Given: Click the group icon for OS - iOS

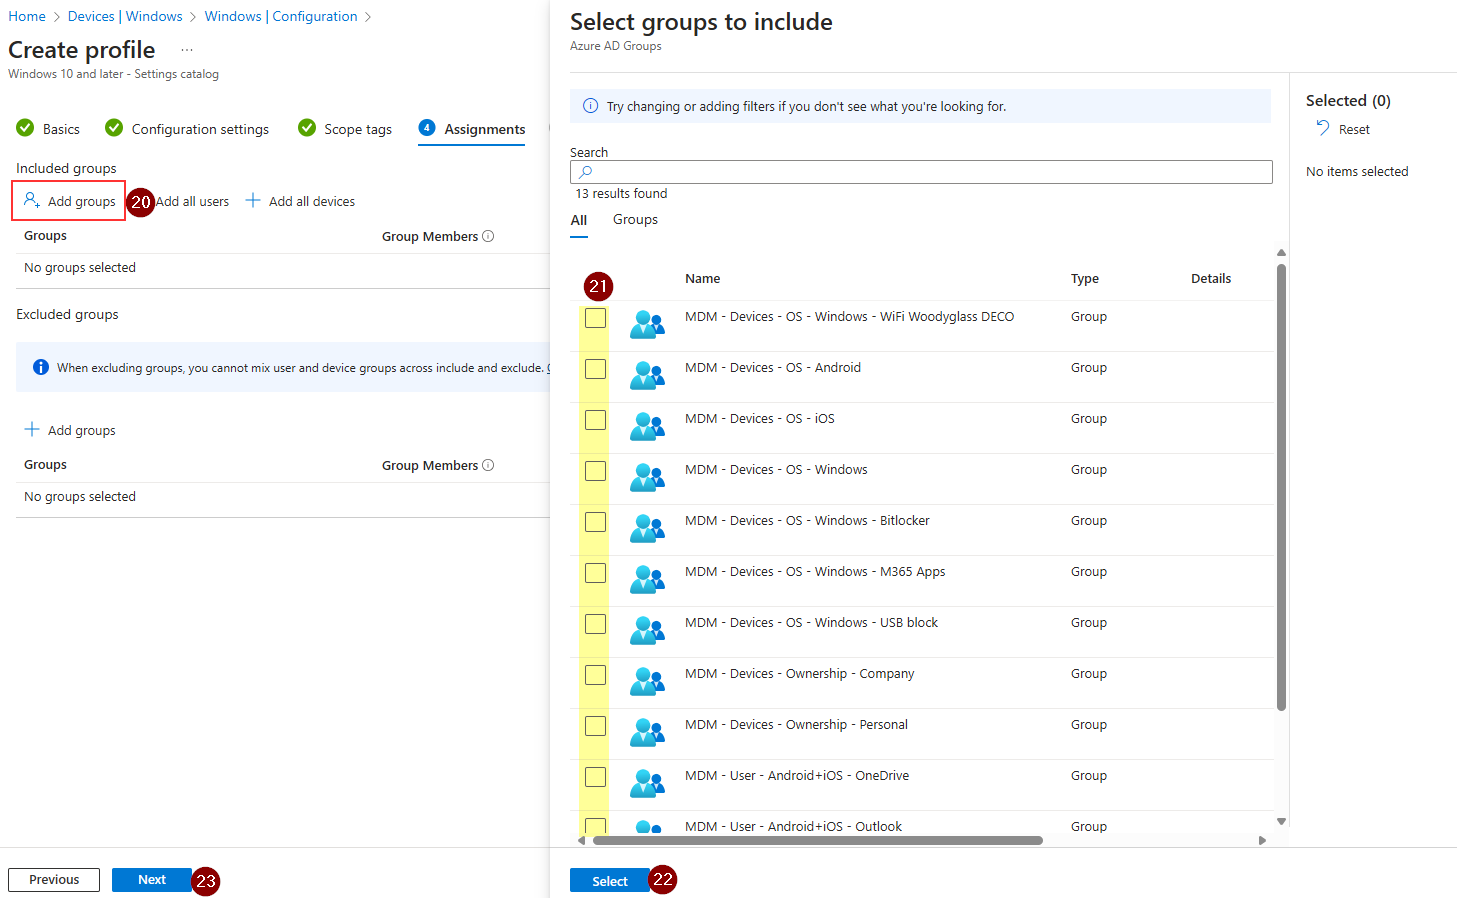Looking at the screenshot, I should [647, 427].
